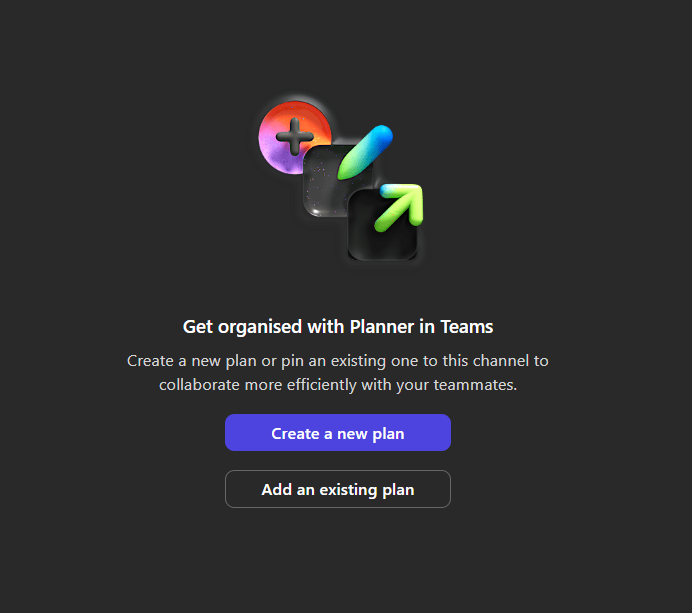
Task: Click the Create a new plan button
Action: click(338, 433)
